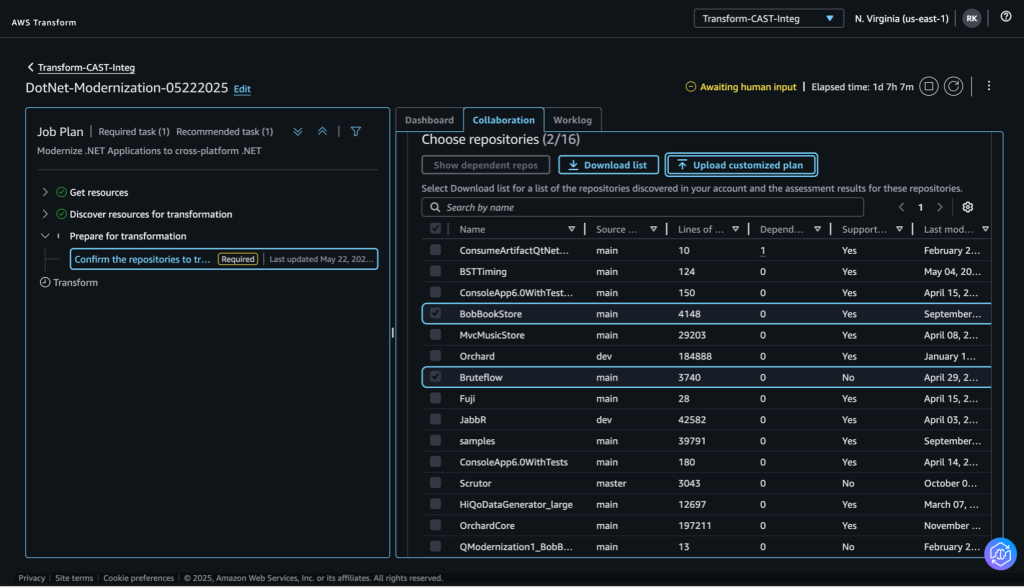The image size is (1024, 588).
Task: Click the Search by name field
Action: click(643, 207)
